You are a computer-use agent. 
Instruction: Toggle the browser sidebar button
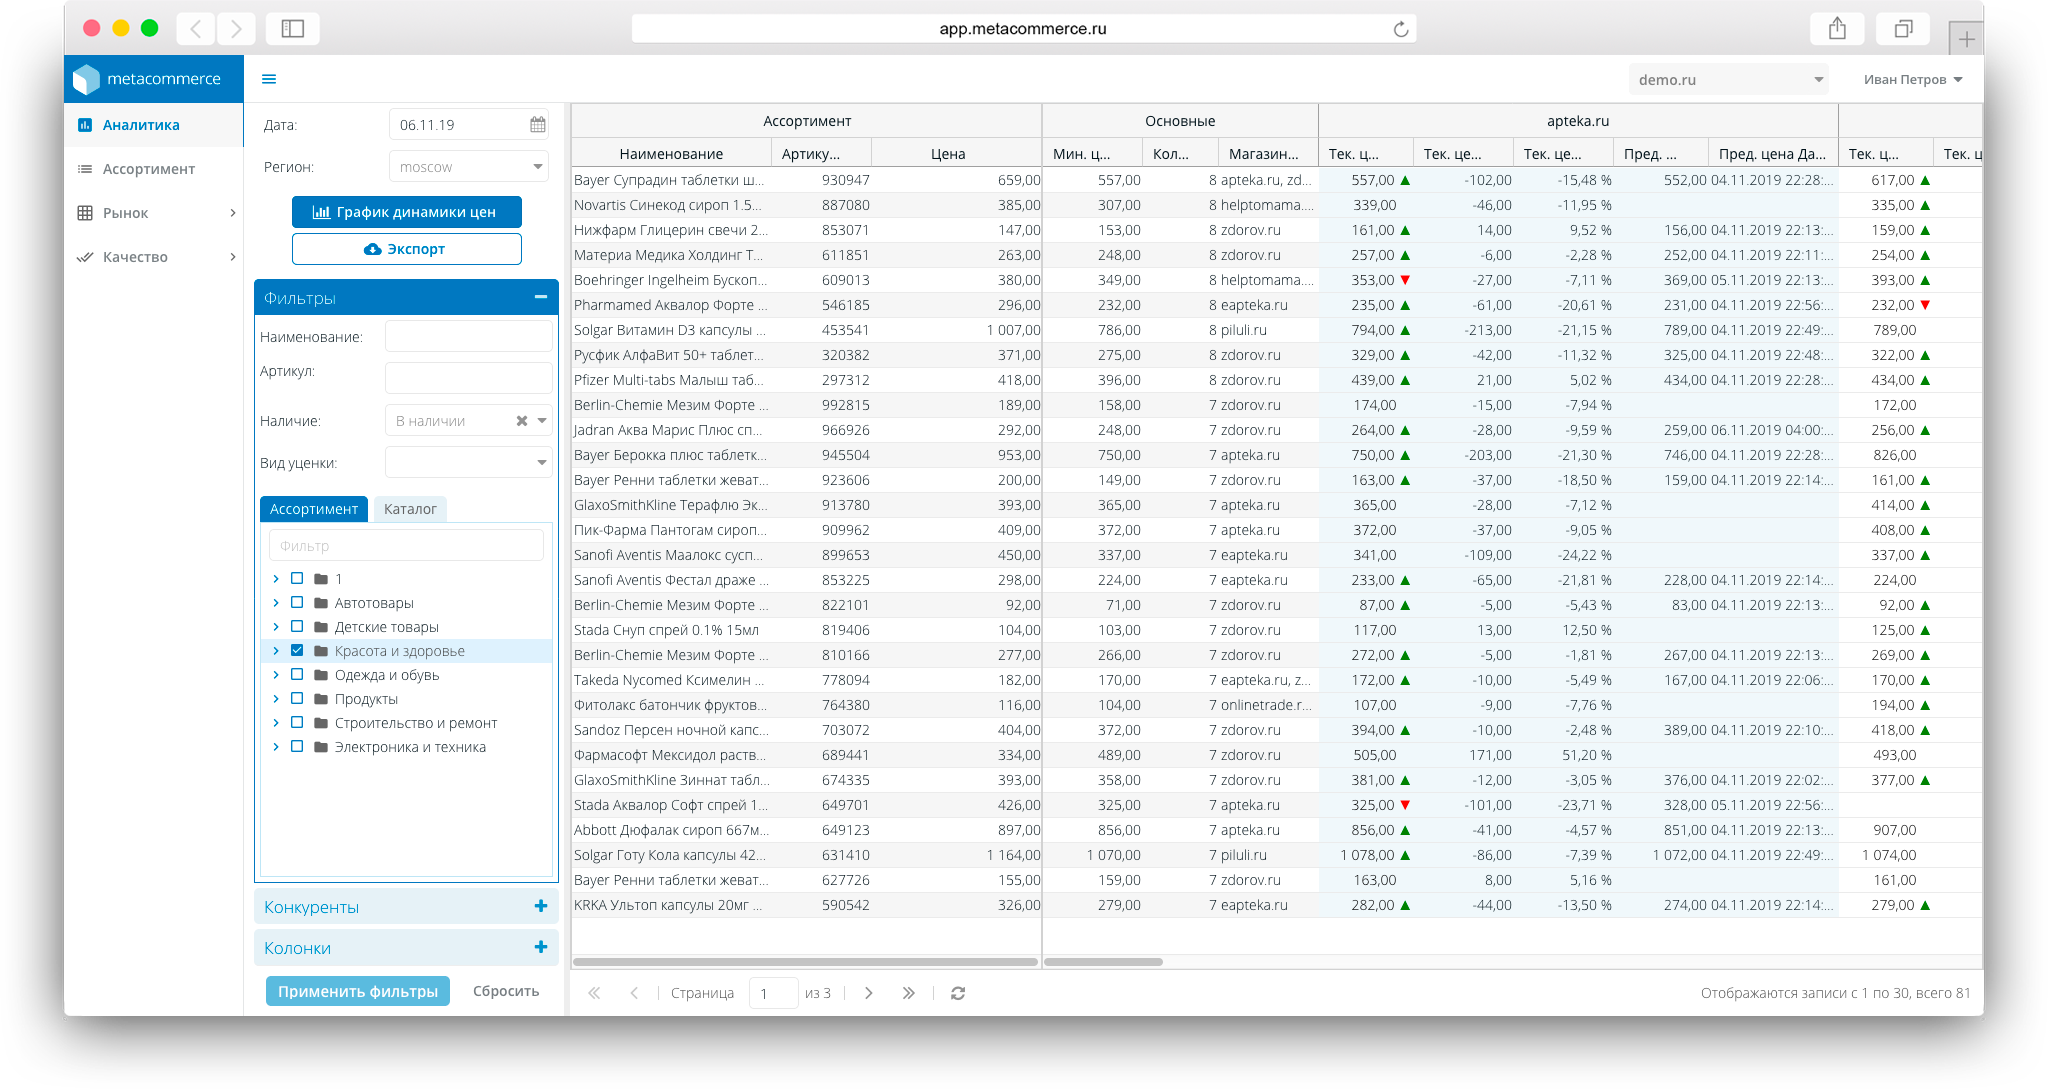click(x=293, y=29)
